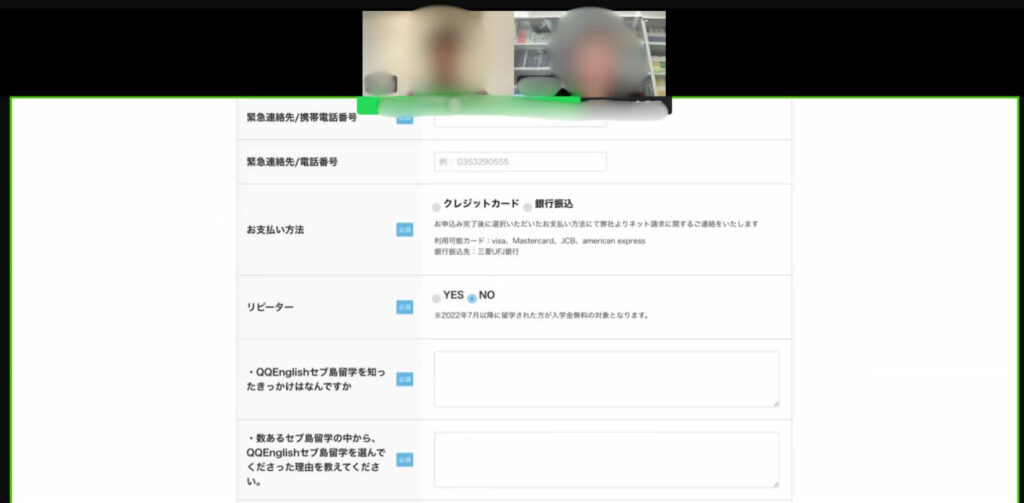The image size is (1024, 503).
Task: Click the 緊急連絡先/電話番号 label text
Action: pyautogui.click(x=292, y=162)
